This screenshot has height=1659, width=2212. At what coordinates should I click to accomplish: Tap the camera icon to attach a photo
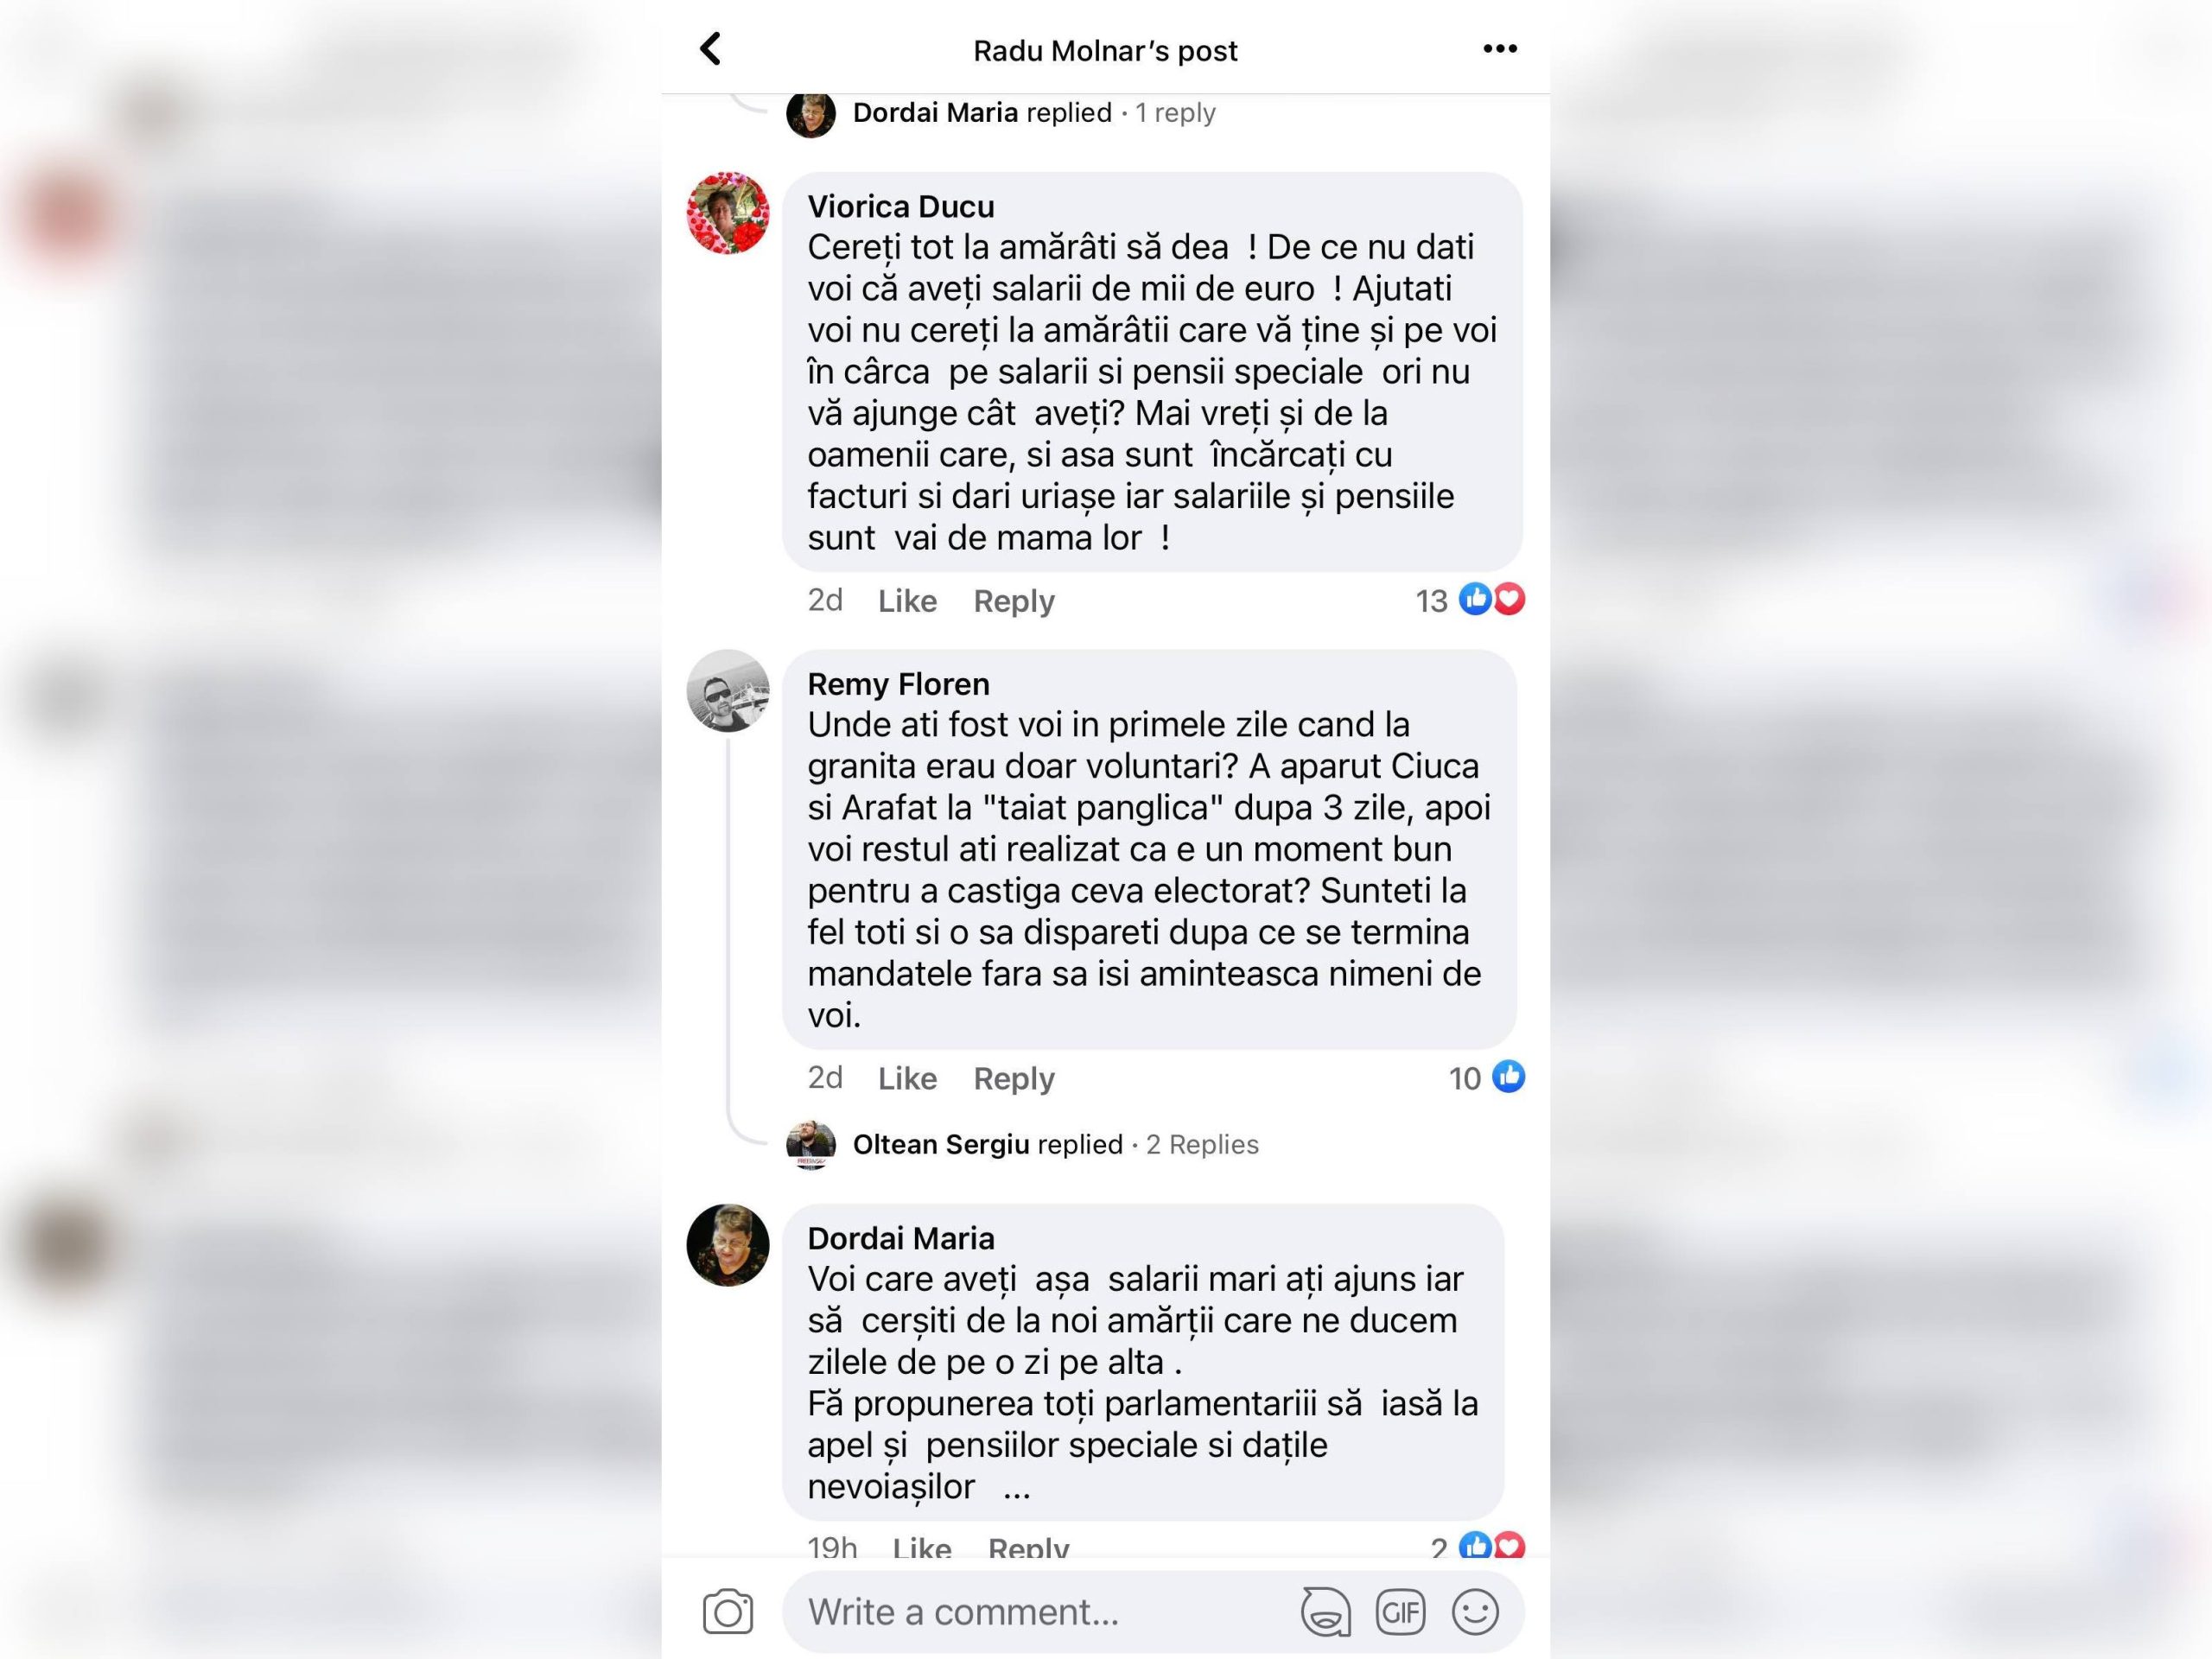pyautogui.click(x=728, y=1611)
